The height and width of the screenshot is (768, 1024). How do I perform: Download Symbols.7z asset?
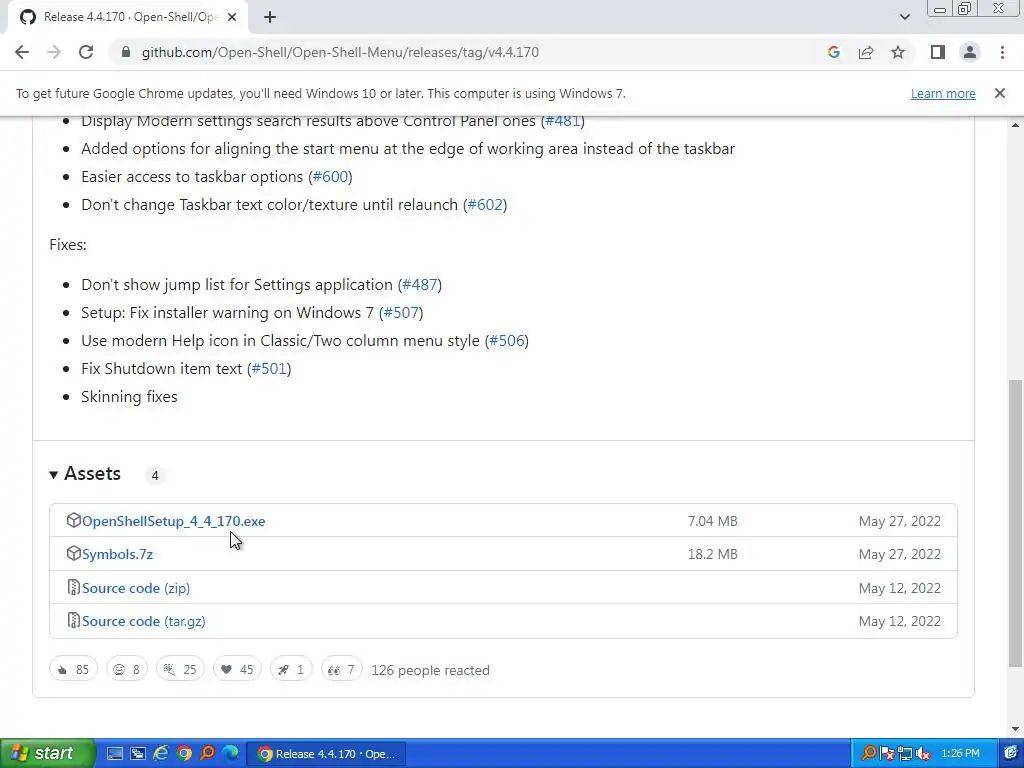(118, 554)
